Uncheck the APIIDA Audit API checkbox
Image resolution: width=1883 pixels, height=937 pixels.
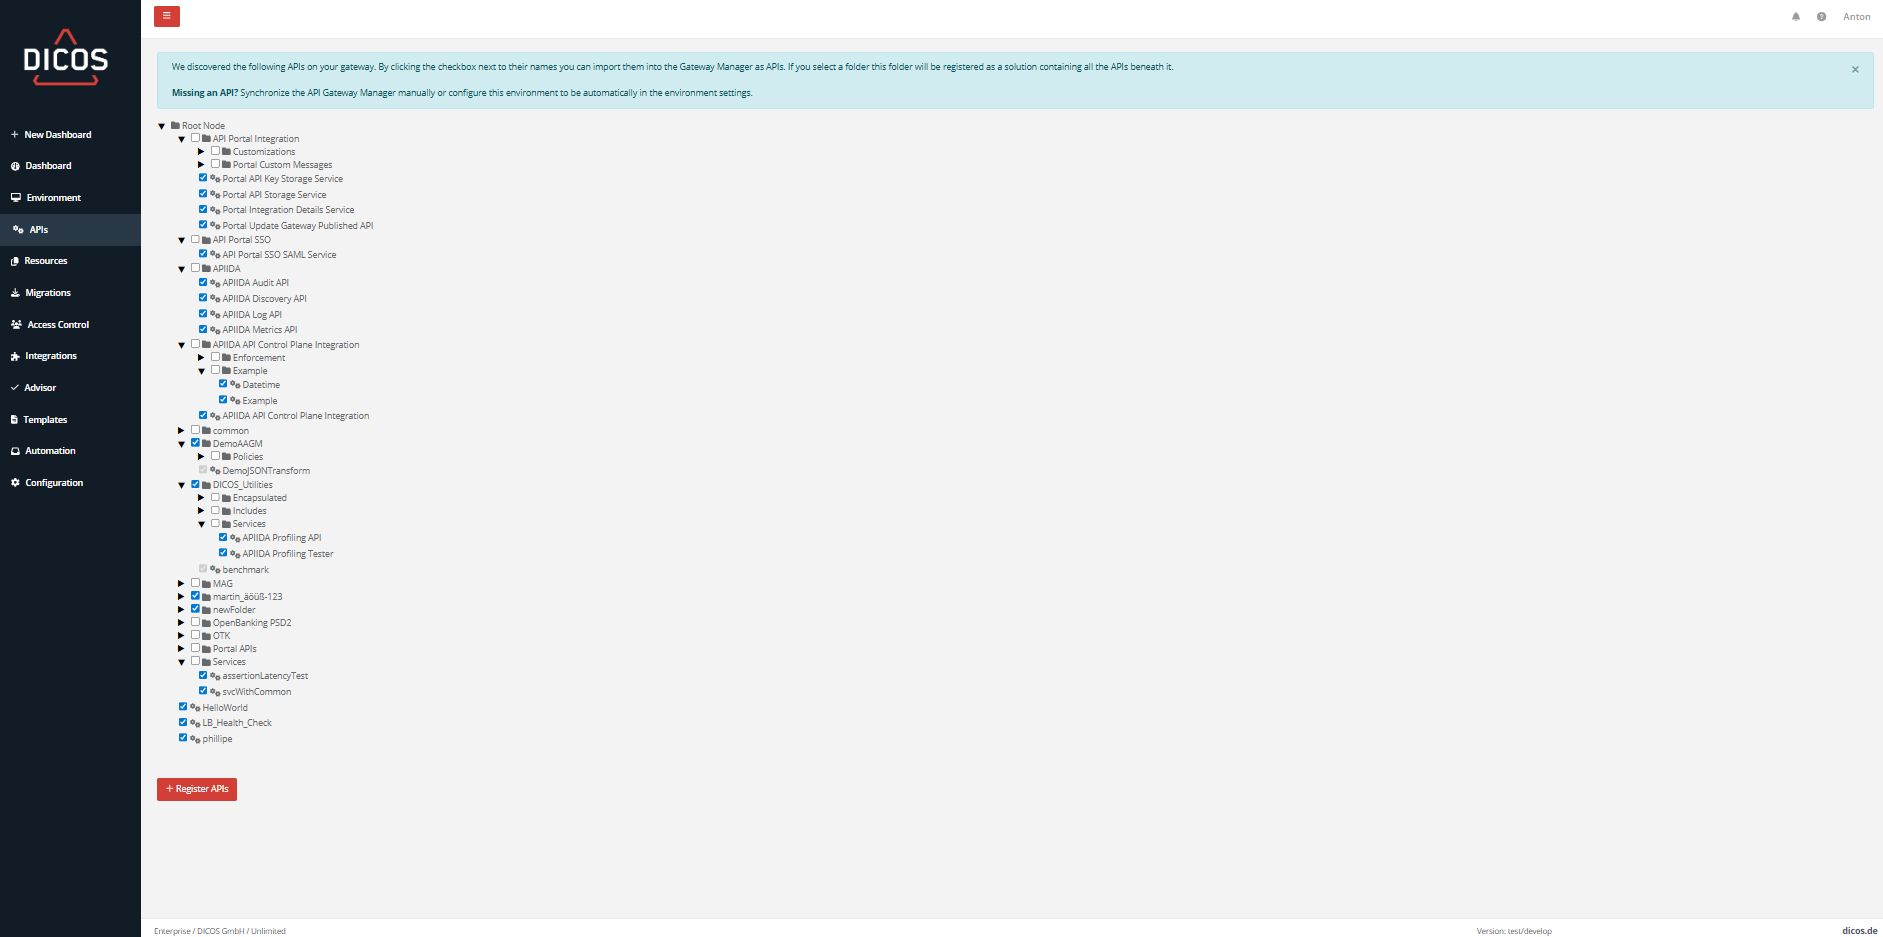[203, 283]
